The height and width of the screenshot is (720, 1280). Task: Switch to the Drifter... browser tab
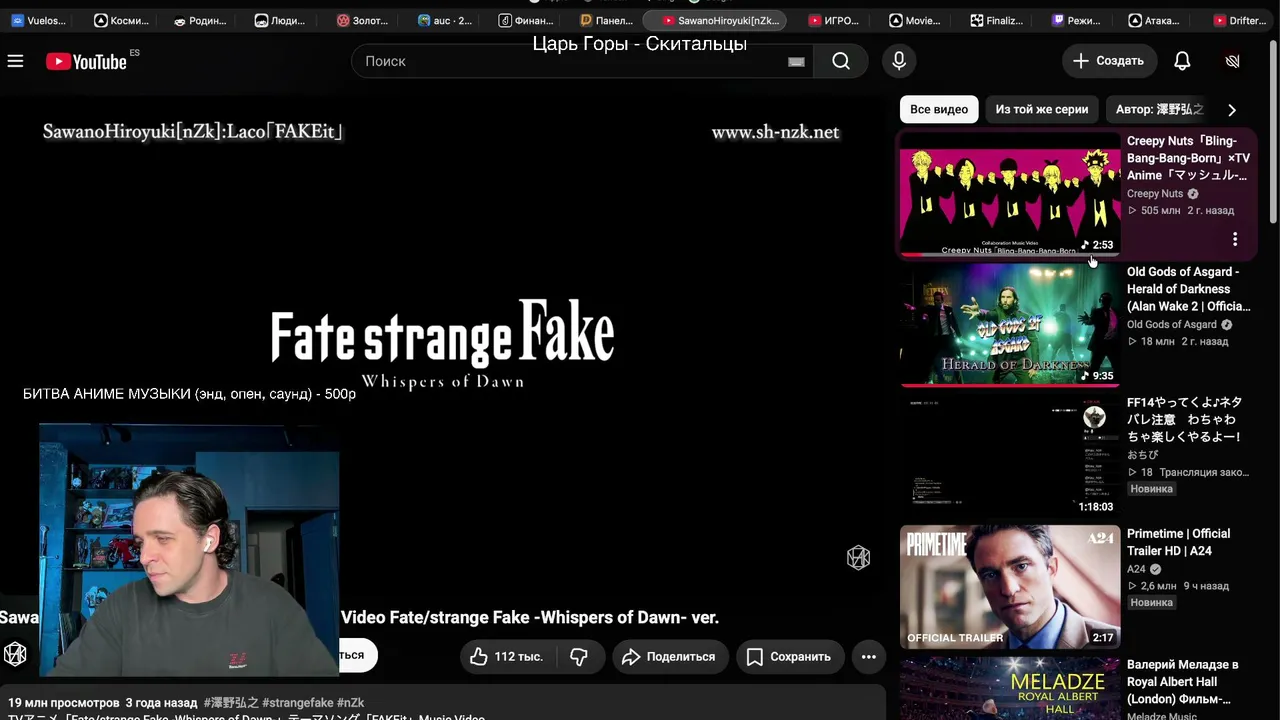(x=1240, y=20)
